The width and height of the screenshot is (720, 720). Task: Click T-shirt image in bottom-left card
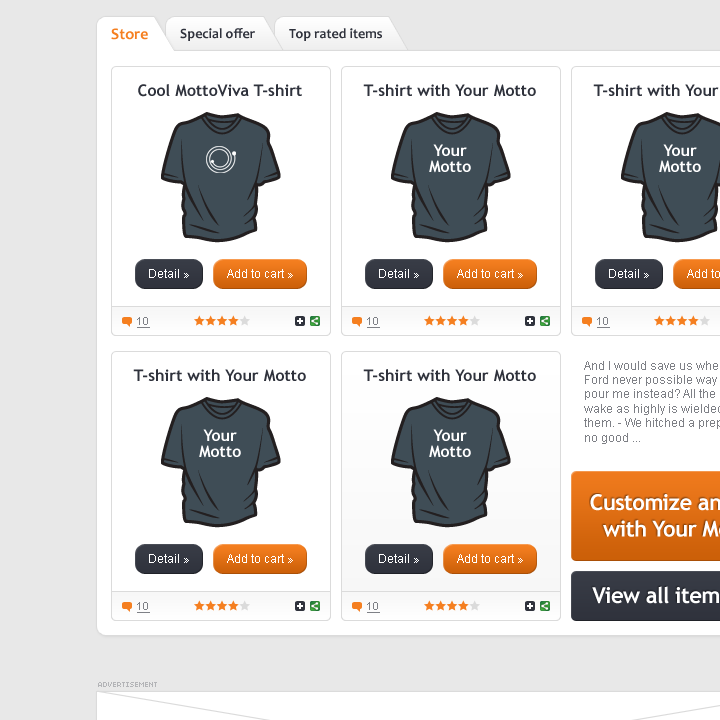coord(221,462)
